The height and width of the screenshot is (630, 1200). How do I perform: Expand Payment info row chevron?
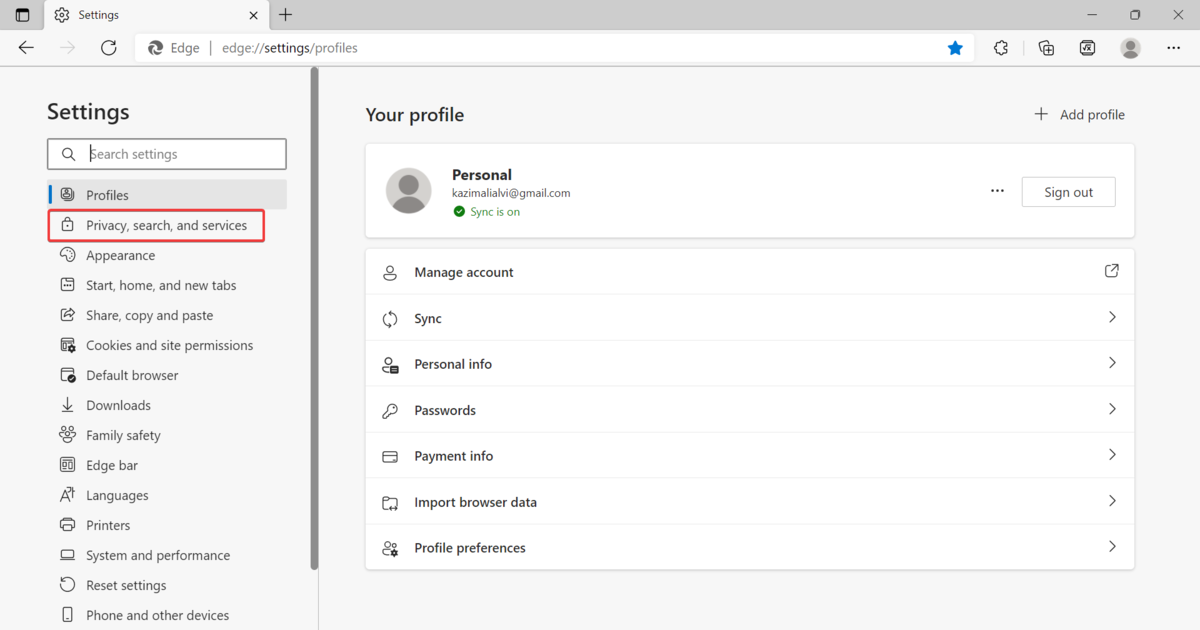(x=1112, y=455)
